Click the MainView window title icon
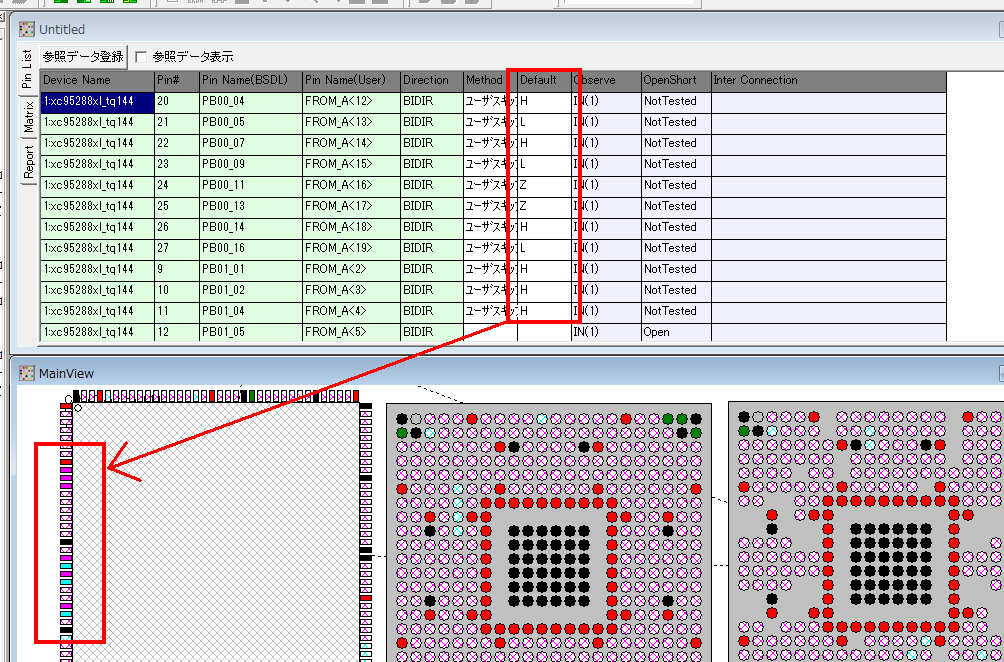The width and height of the screenshot is (1004, 662). pyautogui.click(x=27, y=373)
